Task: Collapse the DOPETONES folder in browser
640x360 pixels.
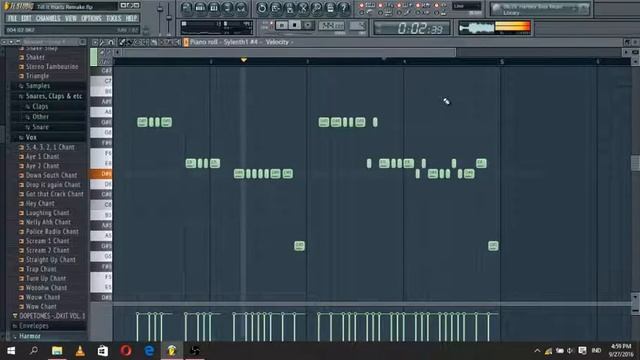Action: click(49, 316)
